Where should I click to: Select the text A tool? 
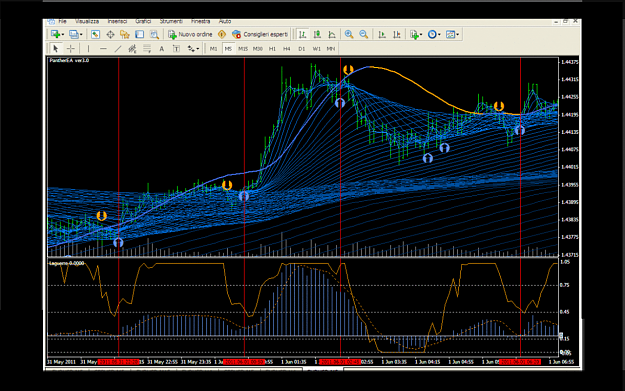coord(161,49)
